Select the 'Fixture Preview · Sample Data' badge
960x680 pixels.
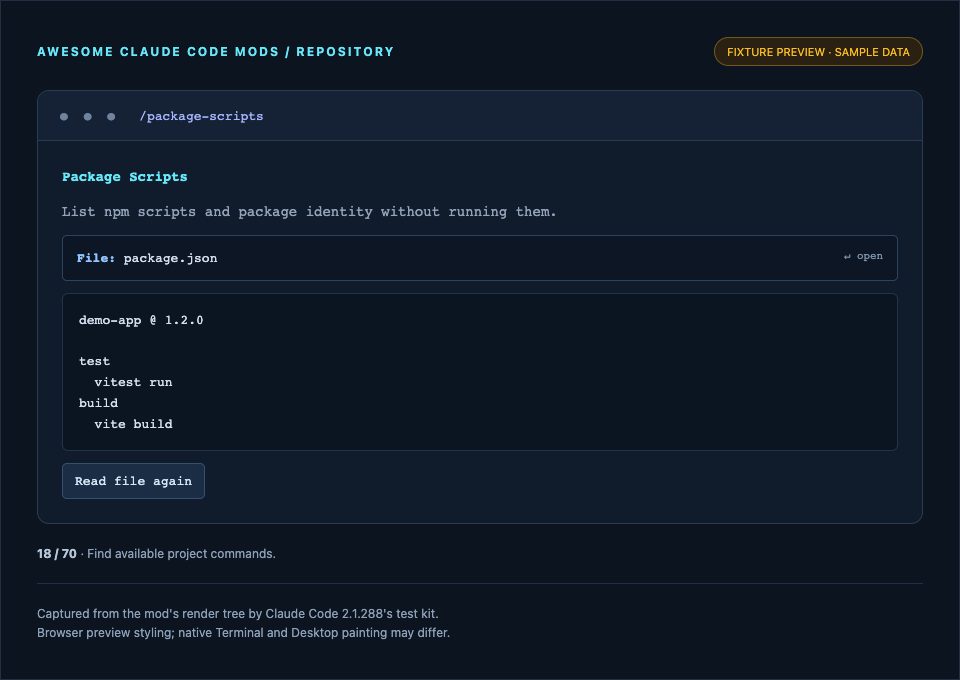tap(818, 52)
